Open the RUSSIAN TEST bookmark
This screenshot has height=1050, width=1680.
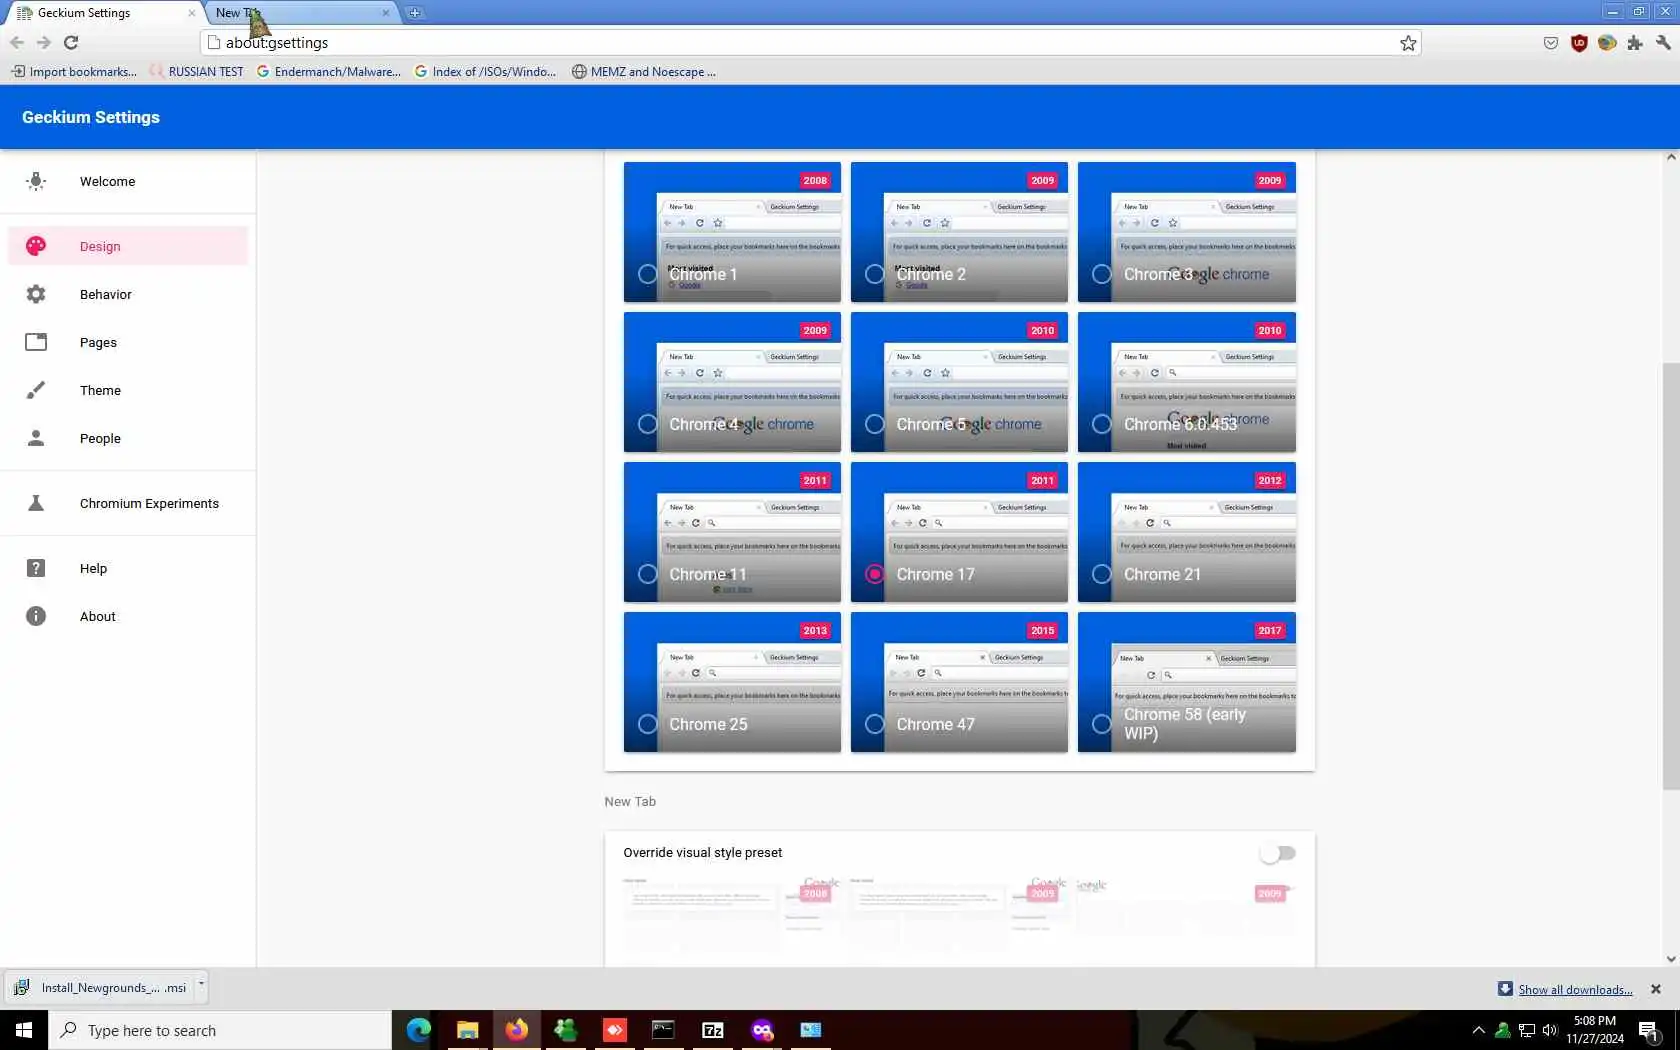tap(197, 72)
